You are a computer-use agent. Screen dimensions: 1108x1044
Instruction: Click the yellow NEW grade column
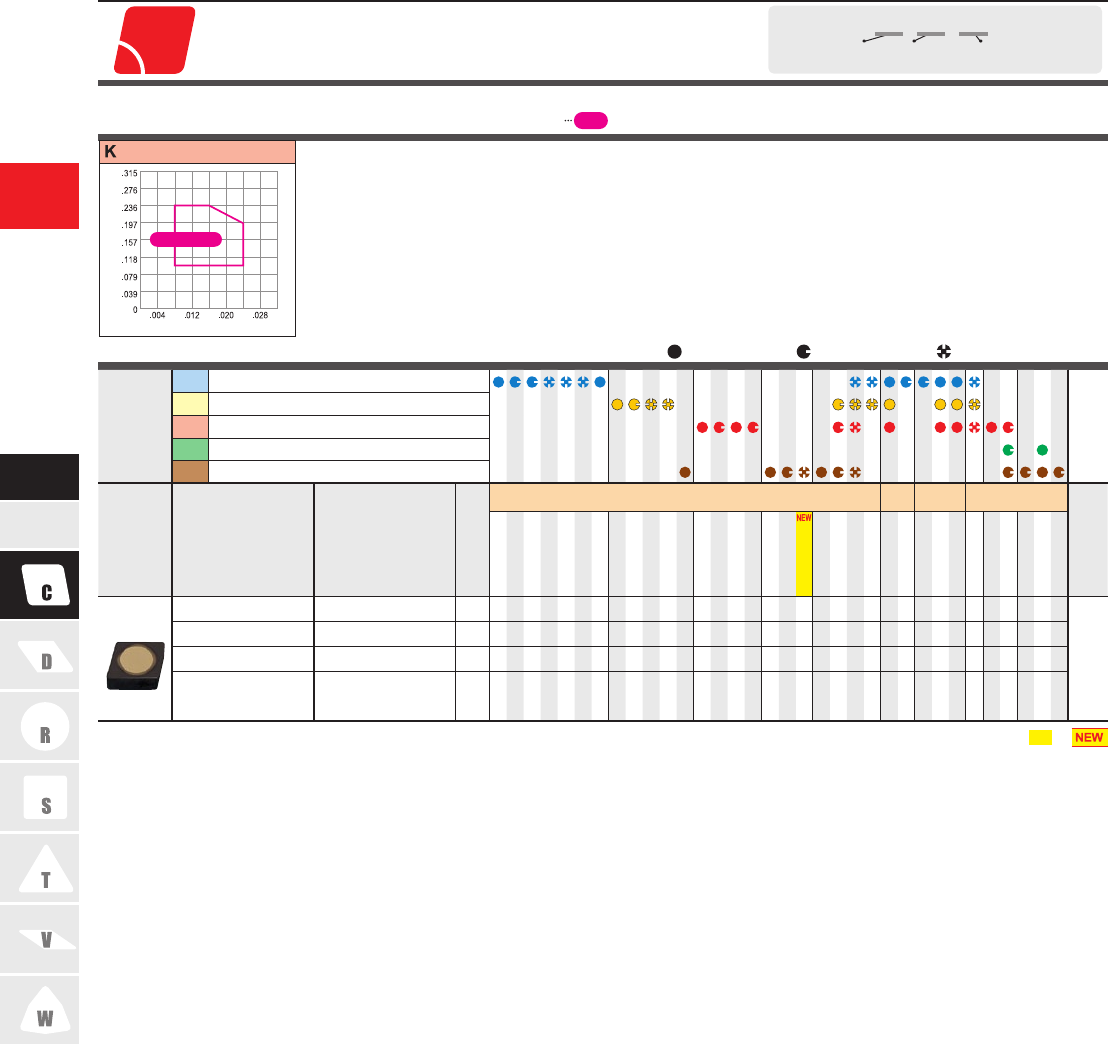point(803,555)
